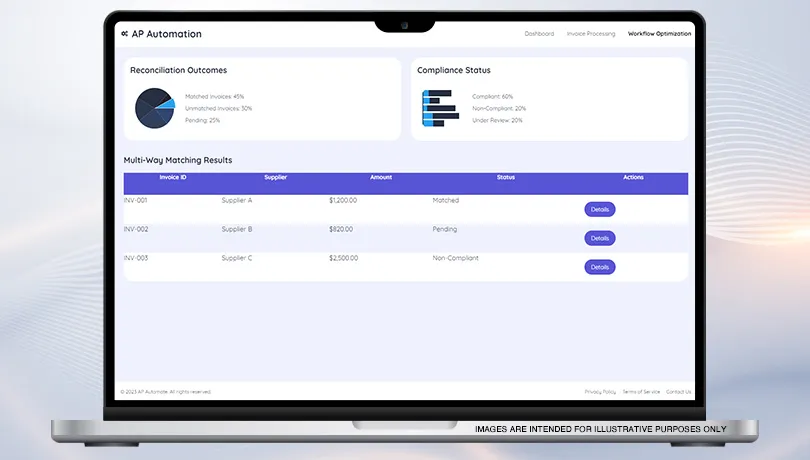Sort by the Invoice ID column header
Screen dimensions: 810x460
[x=173, y=178]
